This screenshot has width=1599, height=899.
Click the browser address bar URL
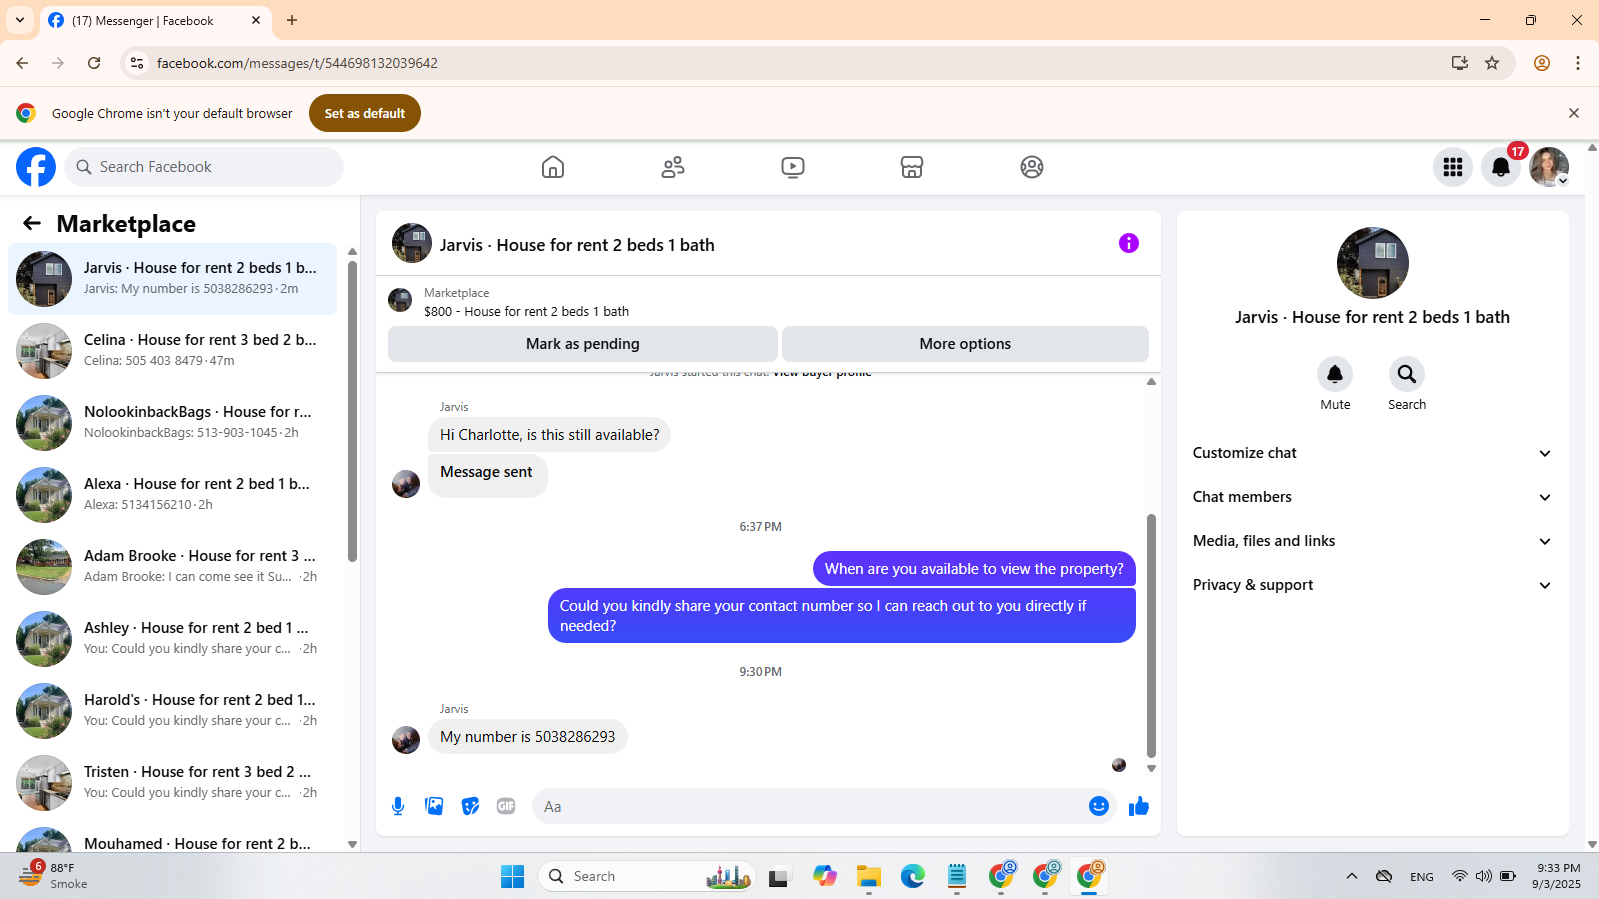tap(297, 63)
